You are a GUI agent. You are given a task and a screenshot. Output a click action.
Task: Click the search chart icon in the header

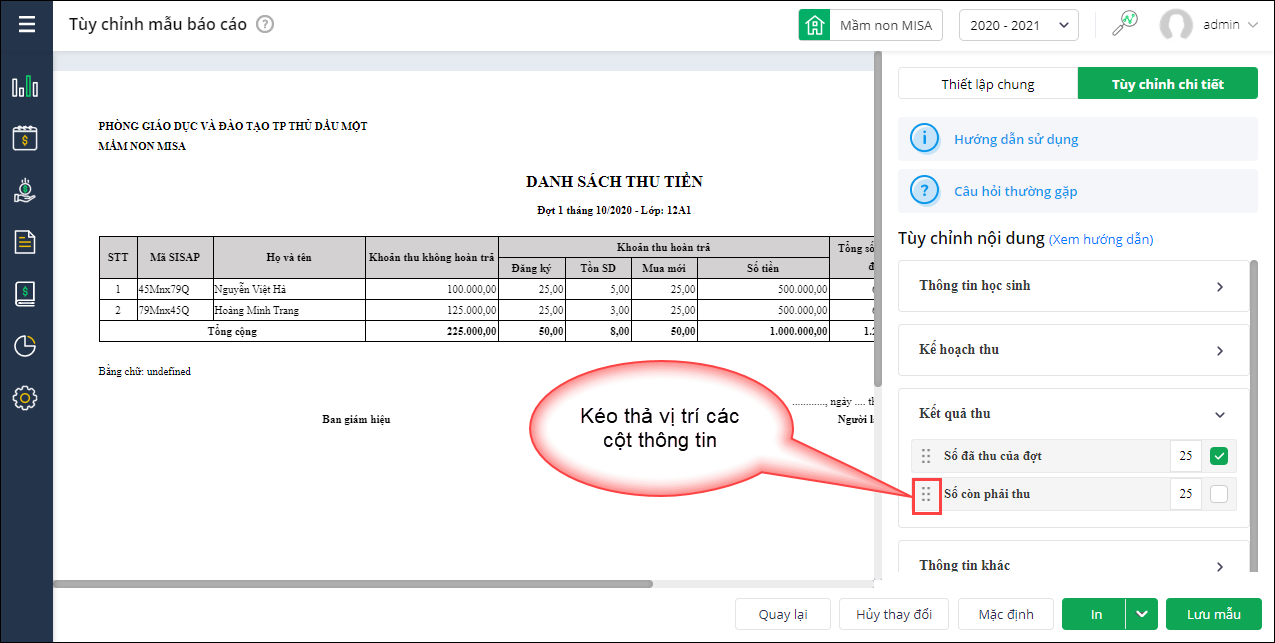(x=1126, y=24)
